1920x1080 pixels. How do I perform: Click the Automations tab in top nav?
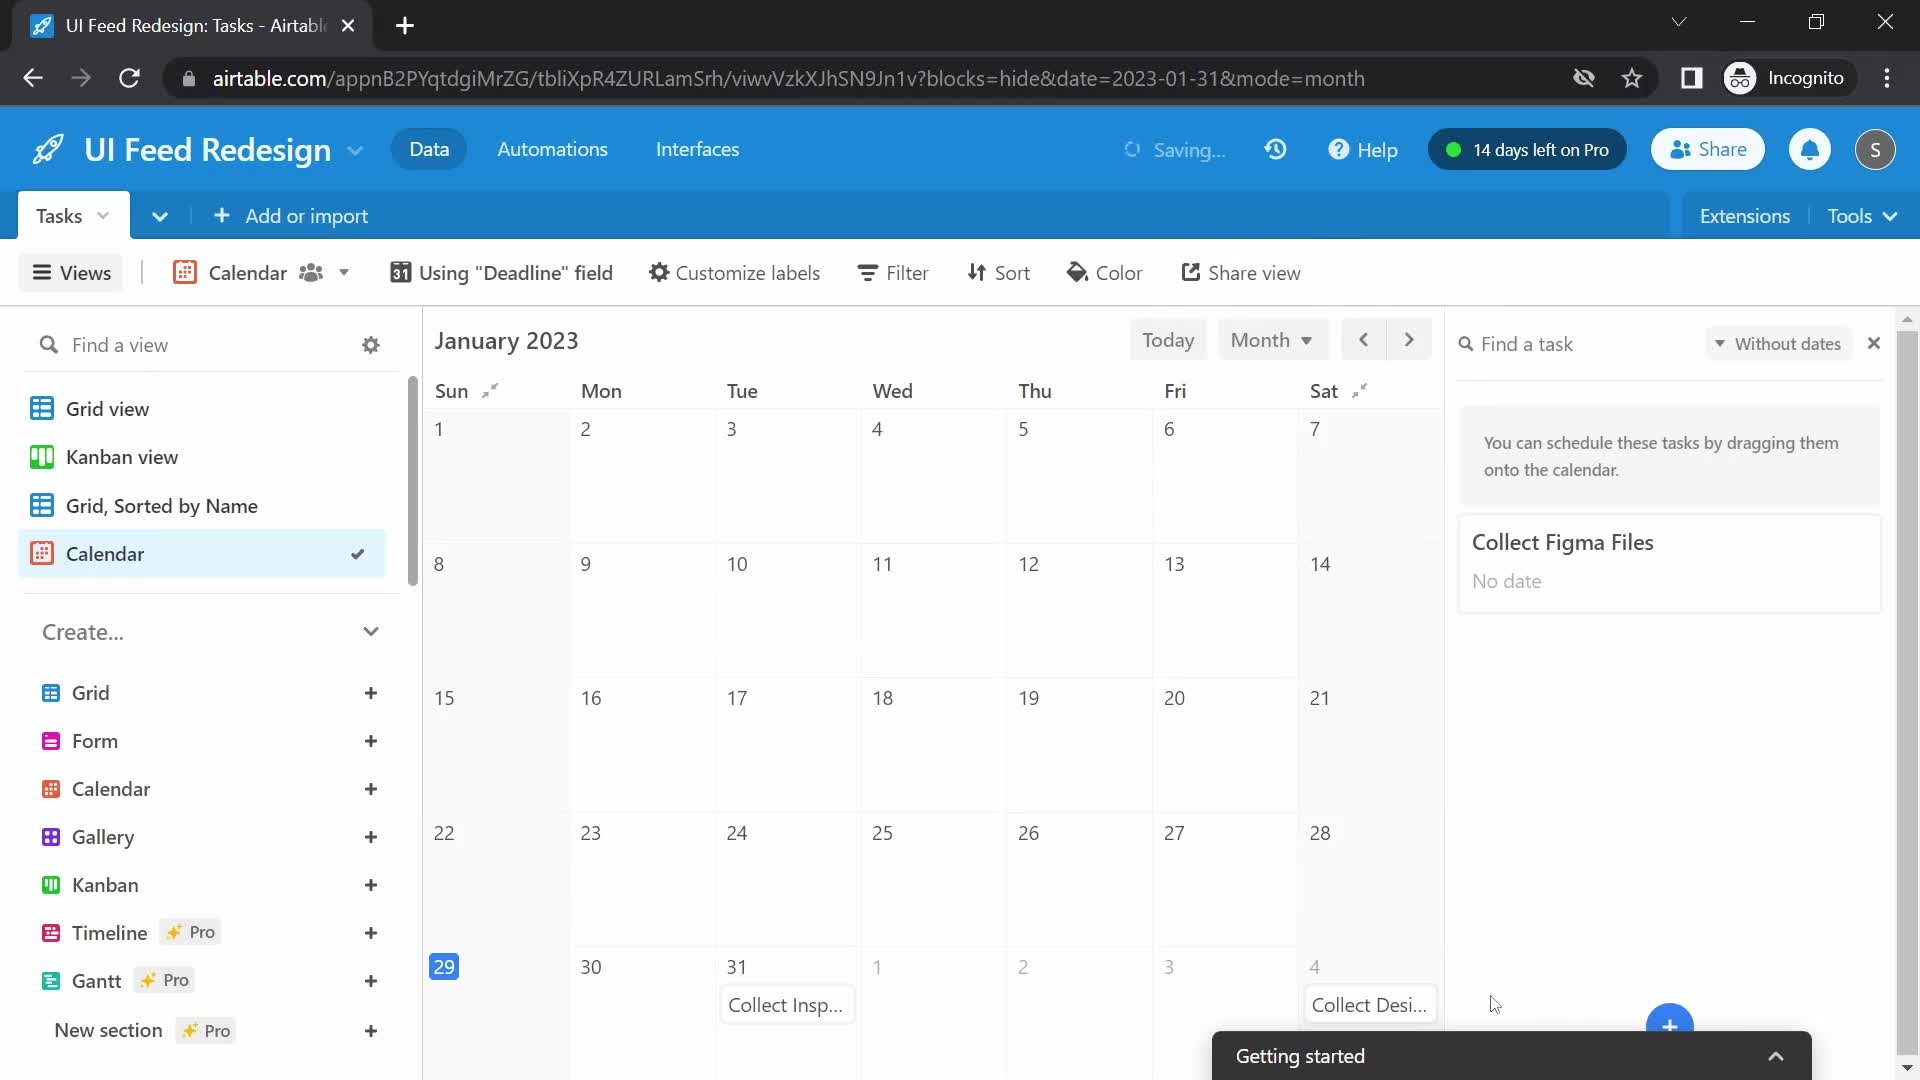click(x=553, y=149)
